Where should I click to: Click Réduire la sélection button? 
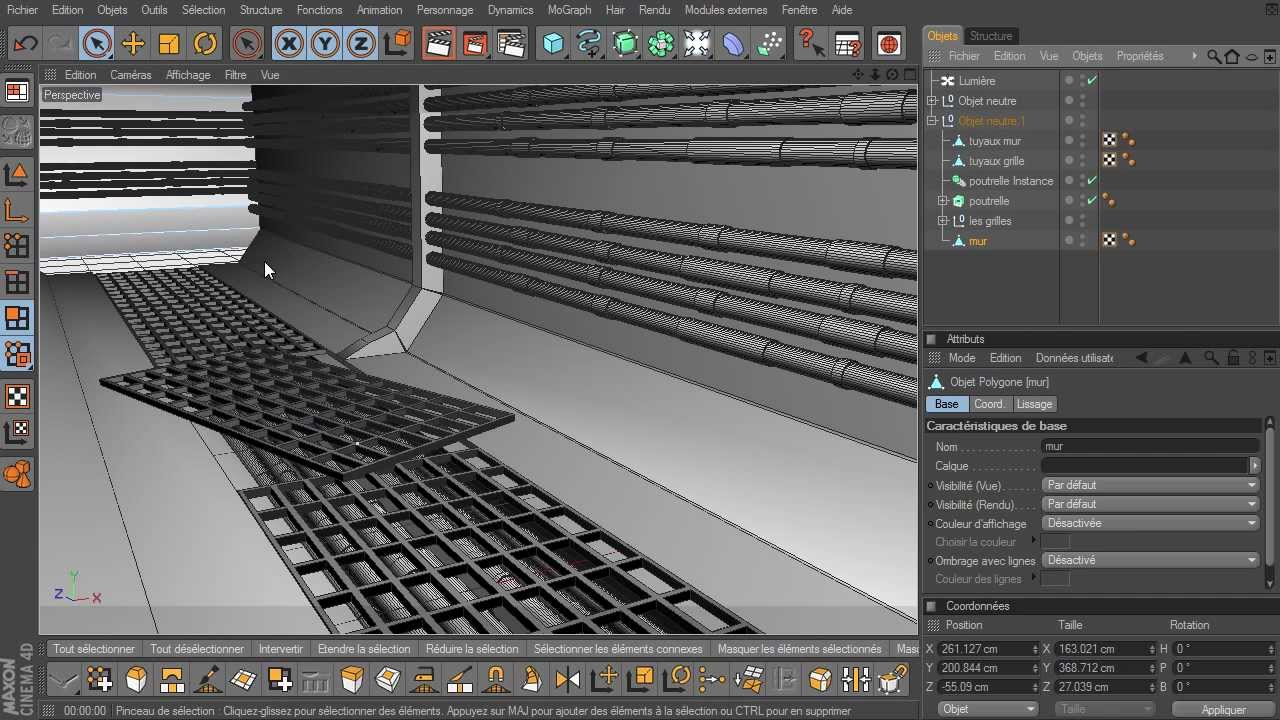472,649
